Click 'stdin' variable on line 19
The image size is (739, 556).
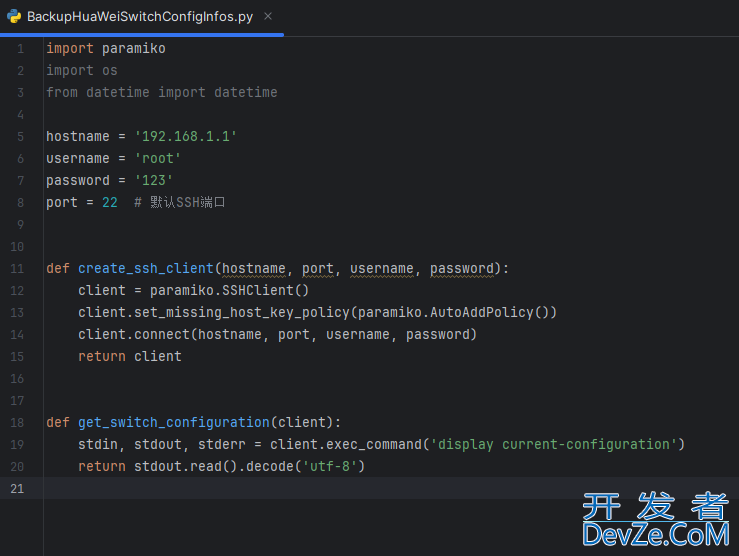(98, 445)
